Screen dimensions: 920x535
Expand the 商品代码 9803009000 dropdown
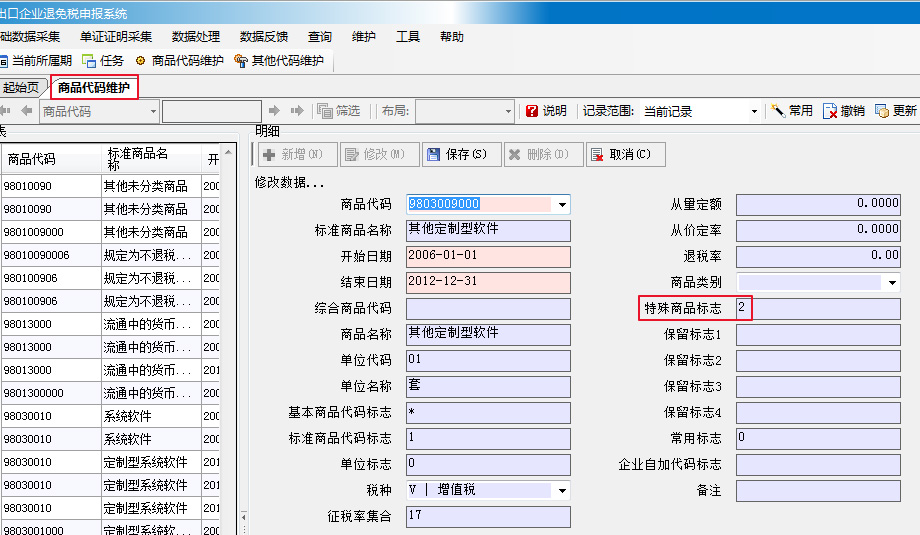pos(562,205)
